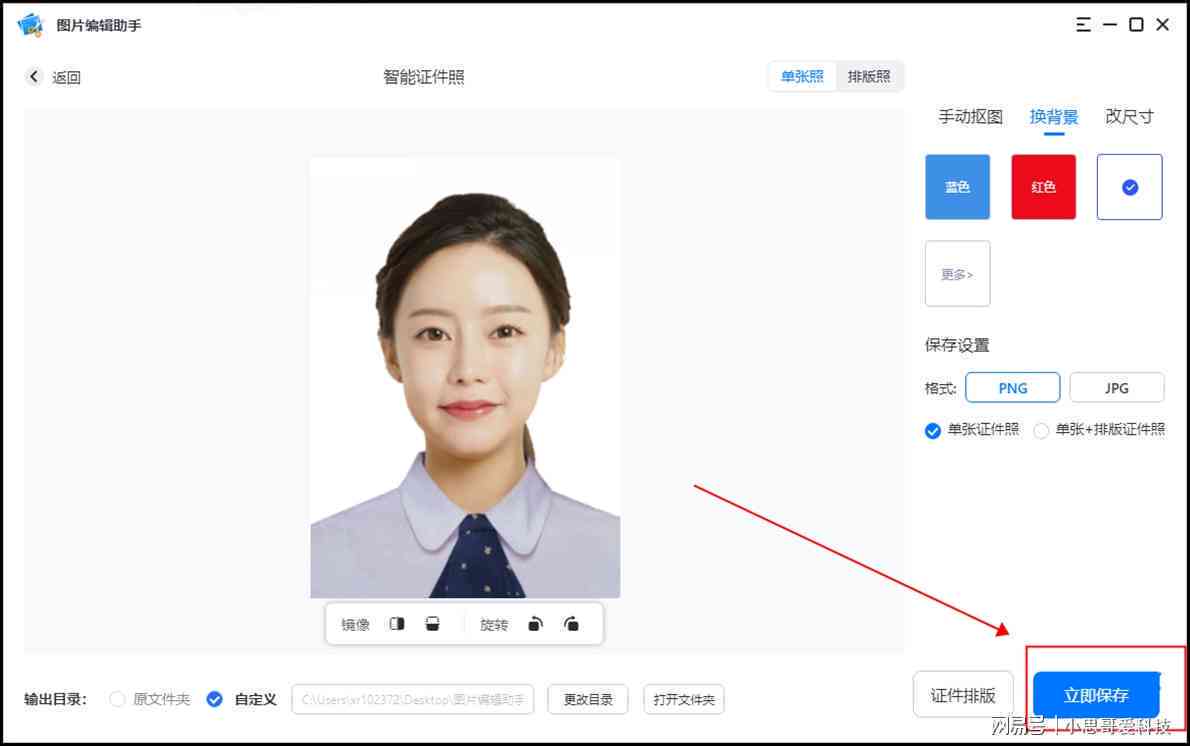Viewport: 1190px width, 746px height.
Task: Open the title bar menu icon
Action: coord(1083,25)
